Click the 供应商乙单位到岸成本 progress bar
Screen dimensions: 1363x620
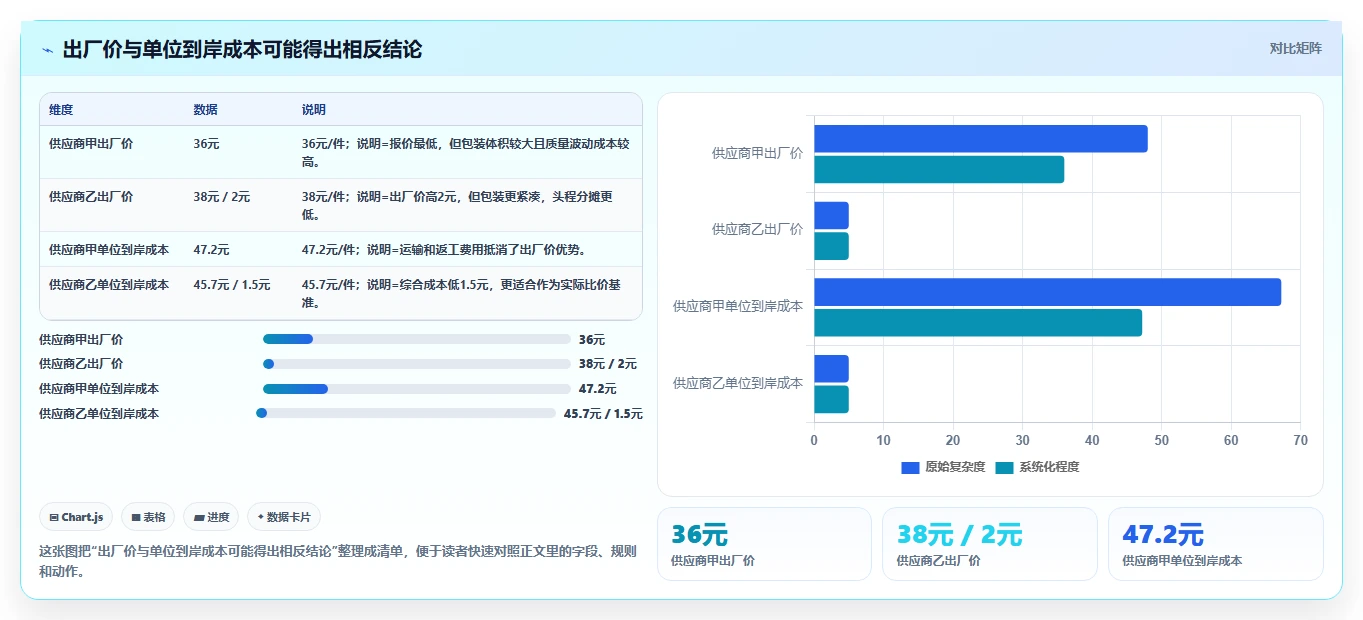[406, 413]
